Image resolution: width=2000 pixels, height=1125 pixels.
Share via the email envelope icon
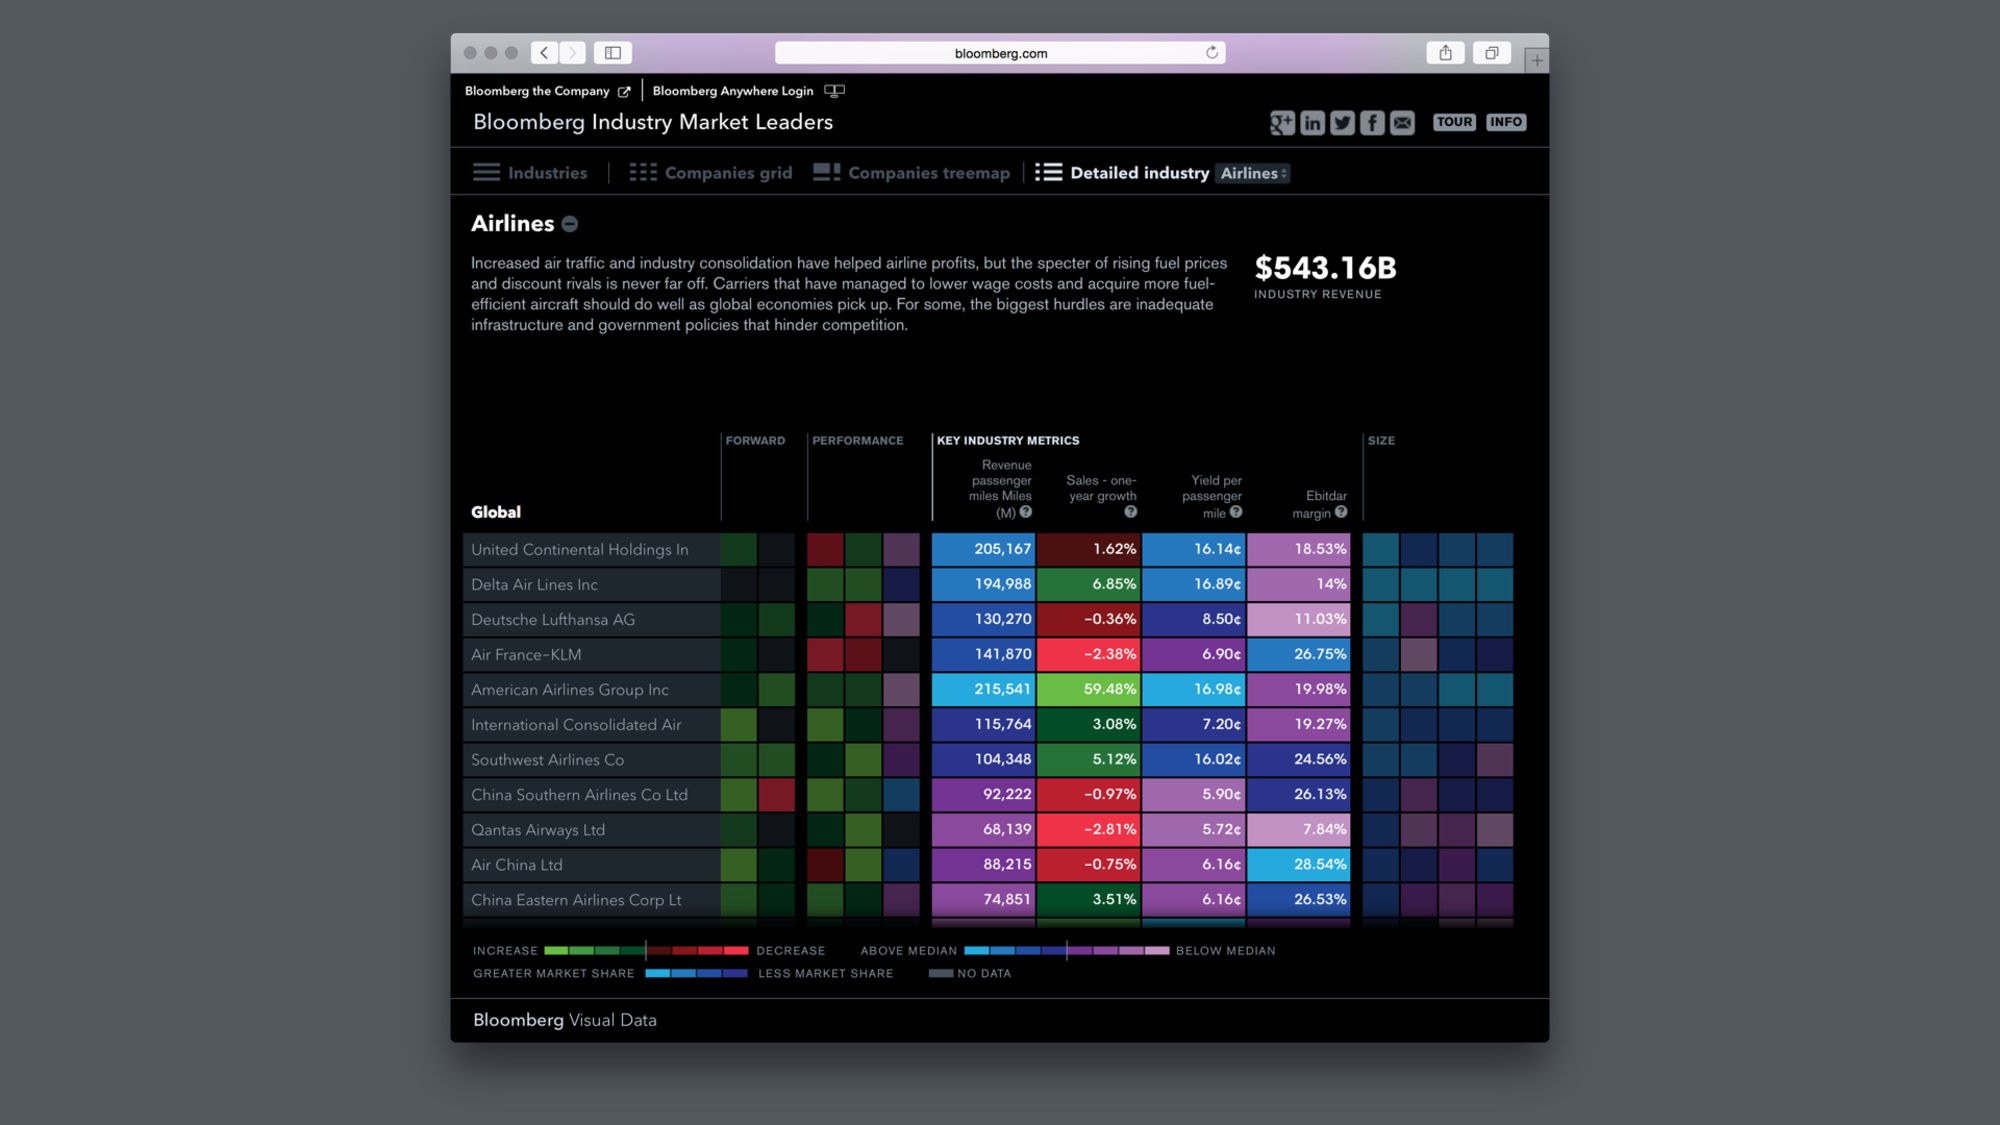click(x=1402, y=123)
